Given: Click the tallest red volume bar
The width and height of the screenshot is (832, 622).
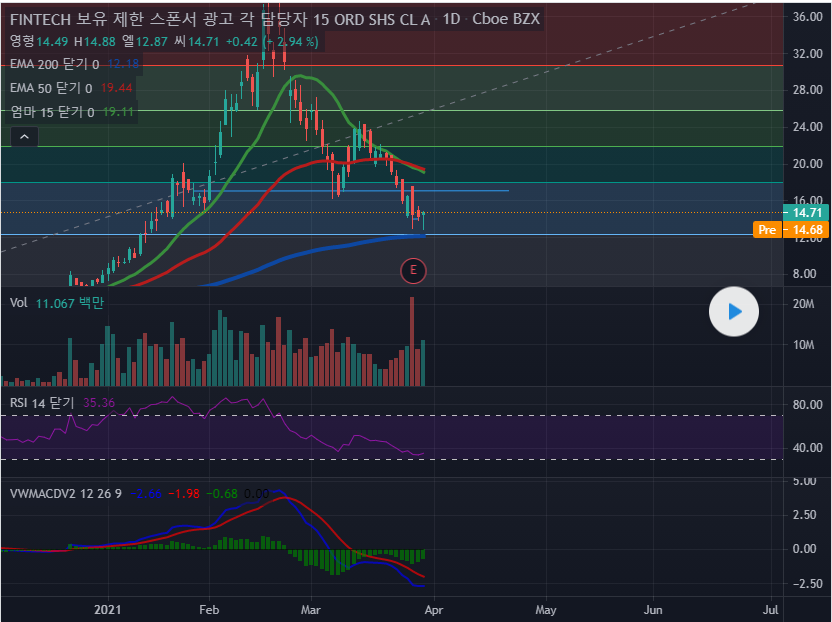Looking at the screenshot, I should click(x=411, y=340).
